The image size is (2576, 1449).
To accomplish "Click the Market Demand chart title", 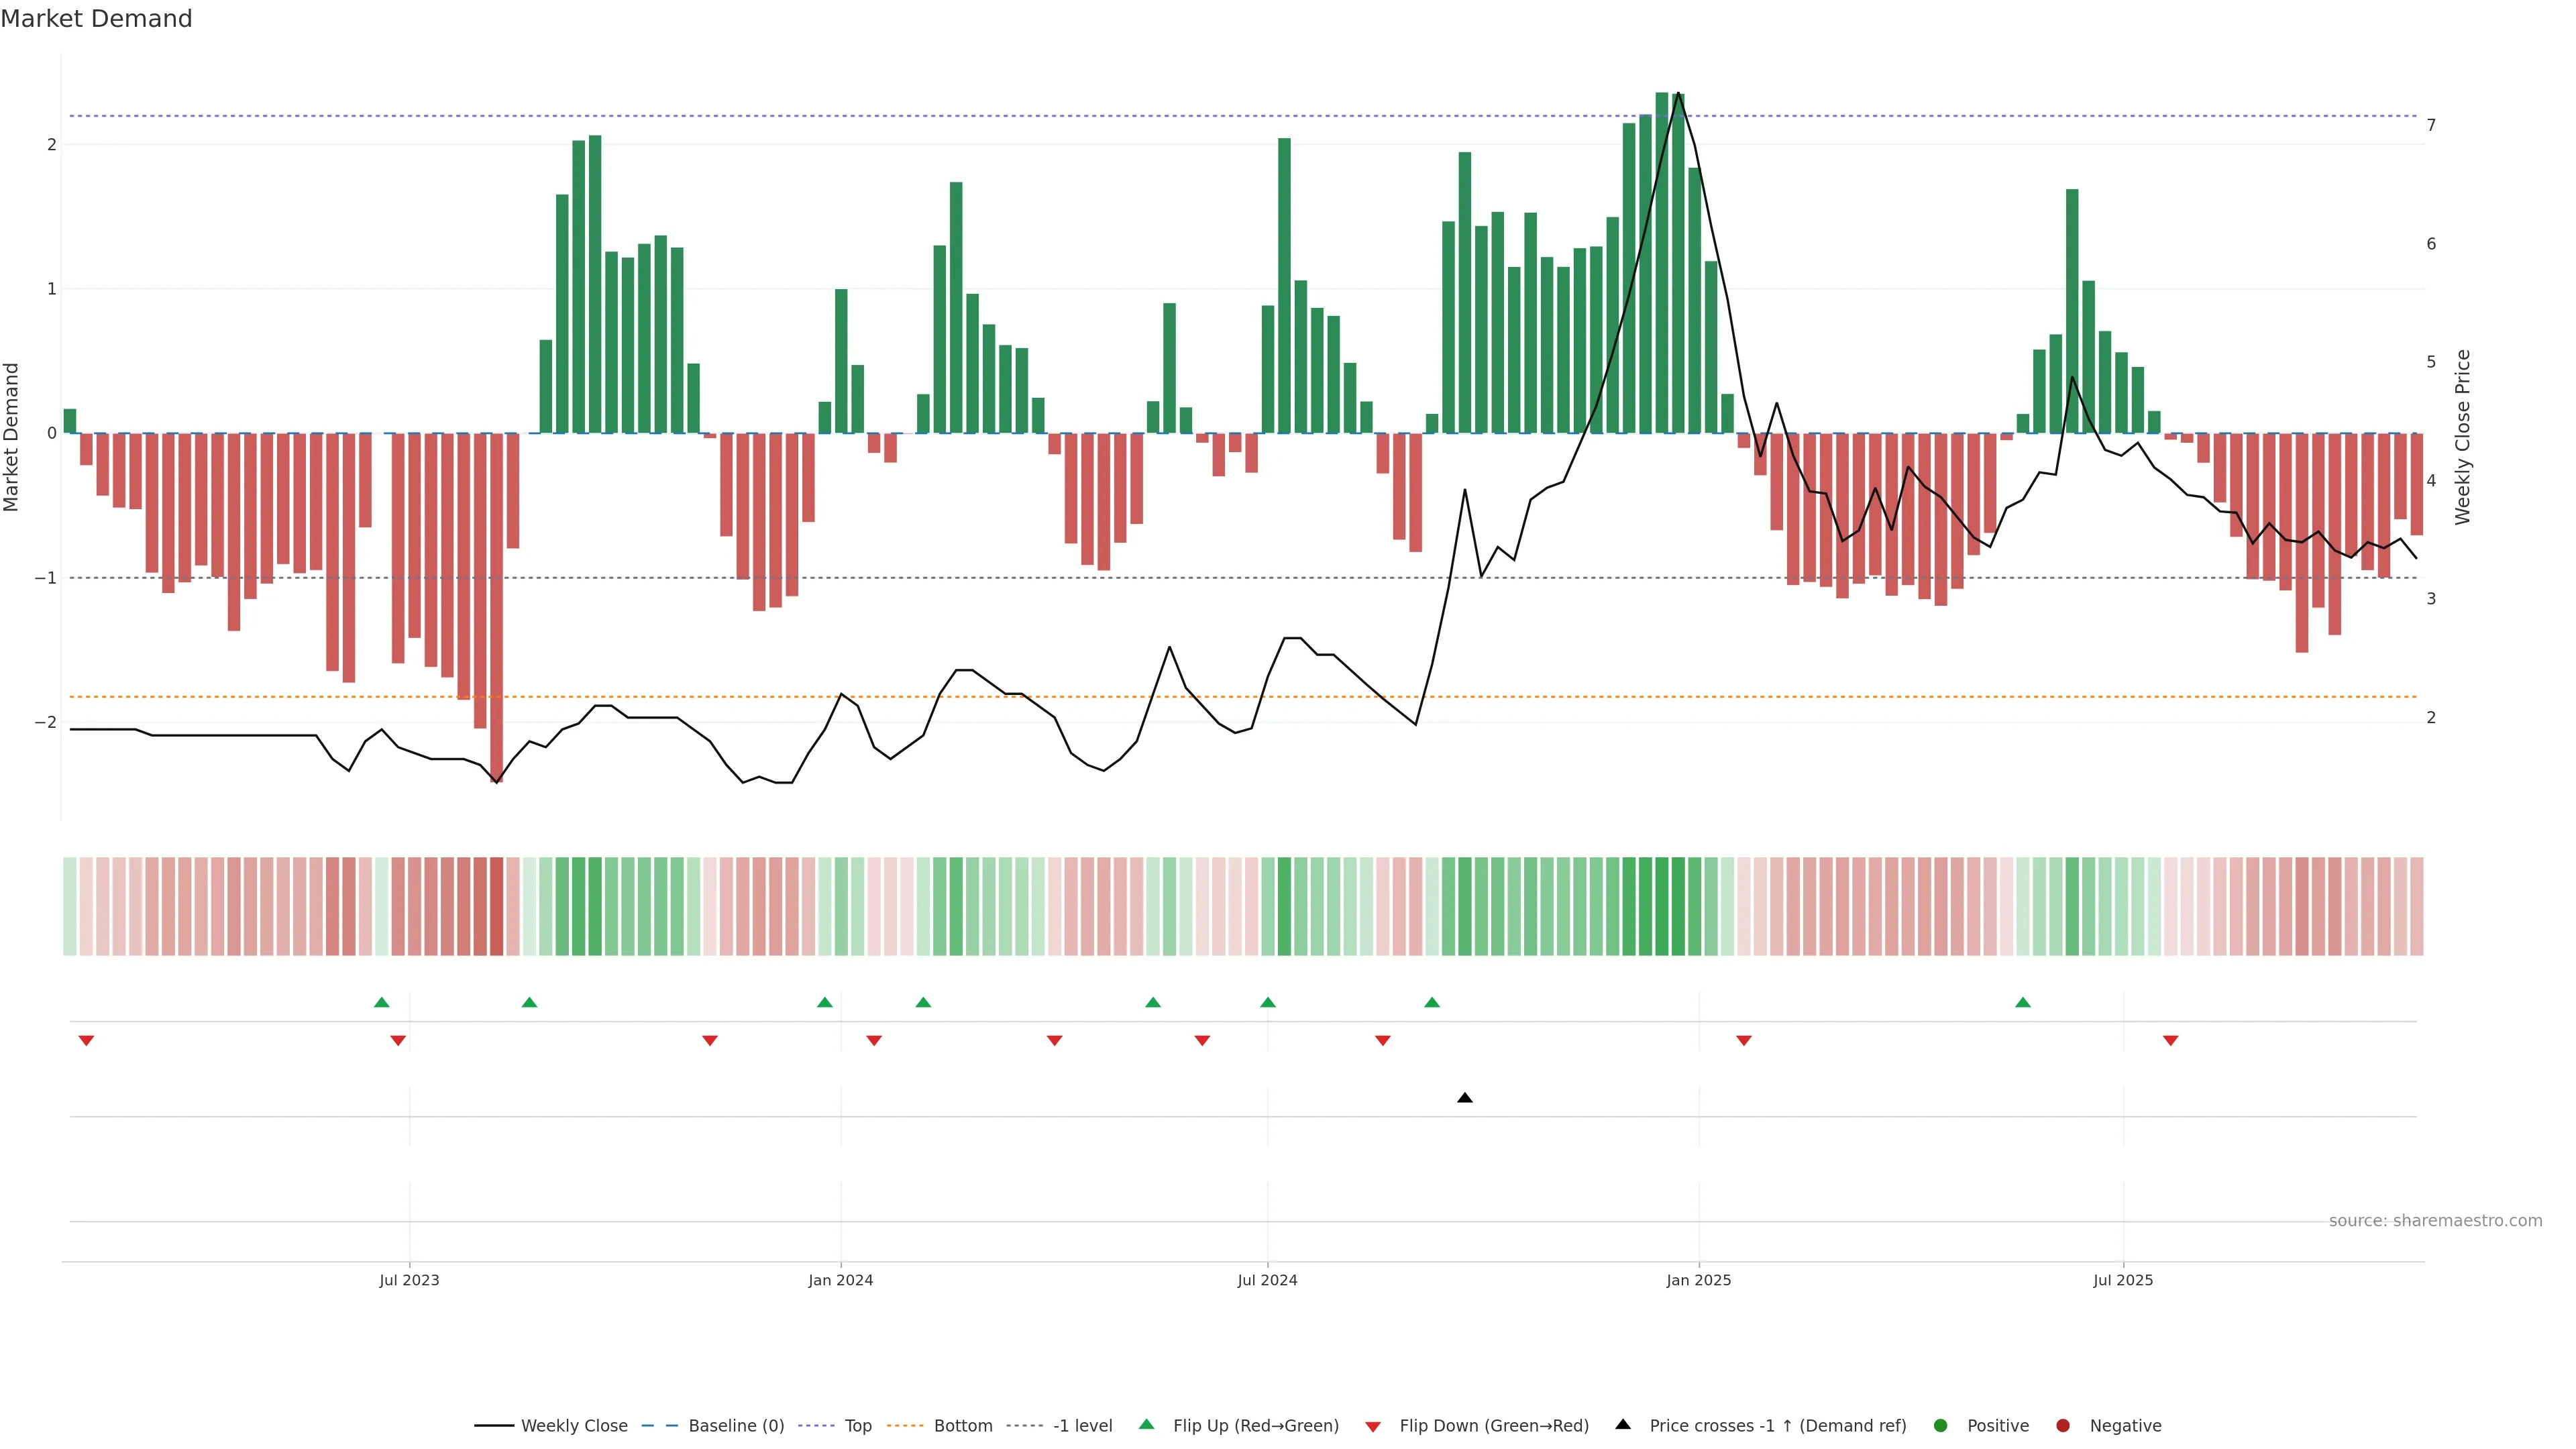I will coord(96,19).
